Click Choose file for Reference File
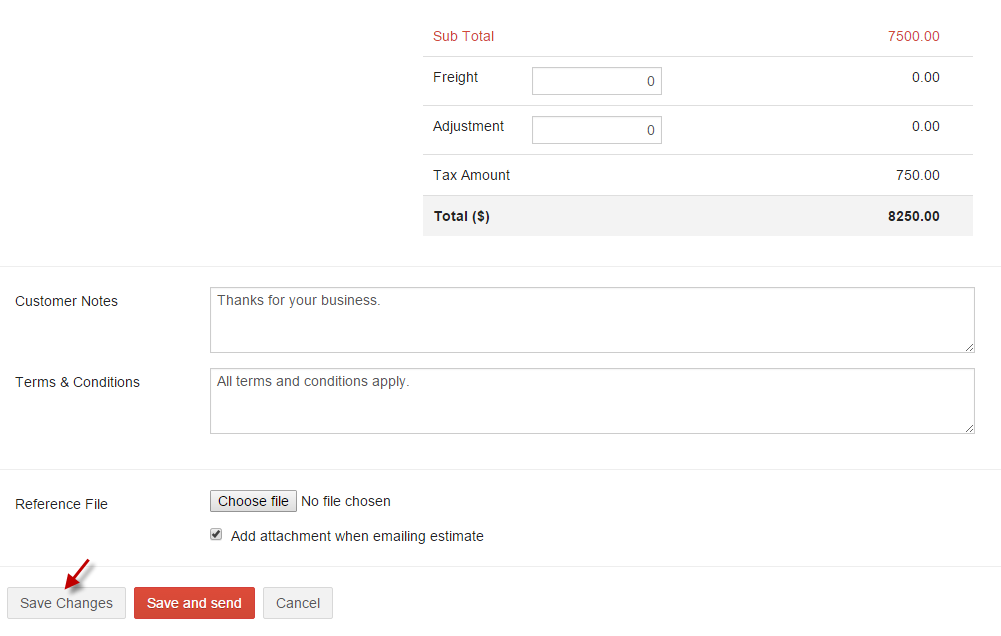Image resolution: width=1001 pixels, height=636 pixels. click(253, 501)
